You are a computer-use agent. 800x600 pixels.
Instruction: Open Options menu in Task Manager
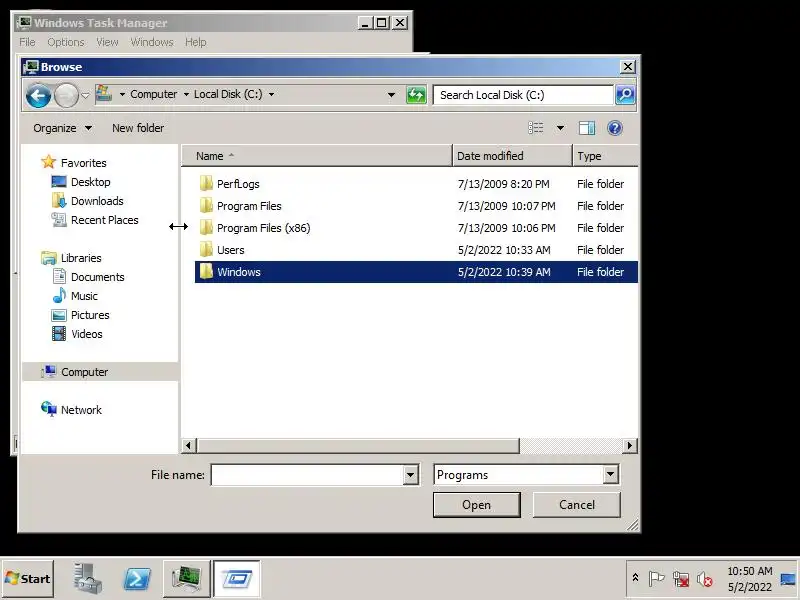66,42
